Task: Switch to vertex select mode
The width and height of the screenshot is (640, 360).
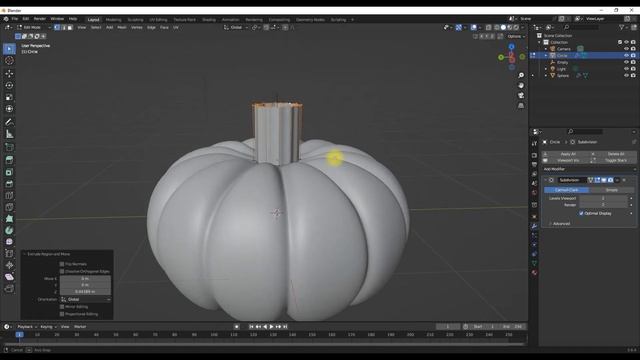Action: 57,27
